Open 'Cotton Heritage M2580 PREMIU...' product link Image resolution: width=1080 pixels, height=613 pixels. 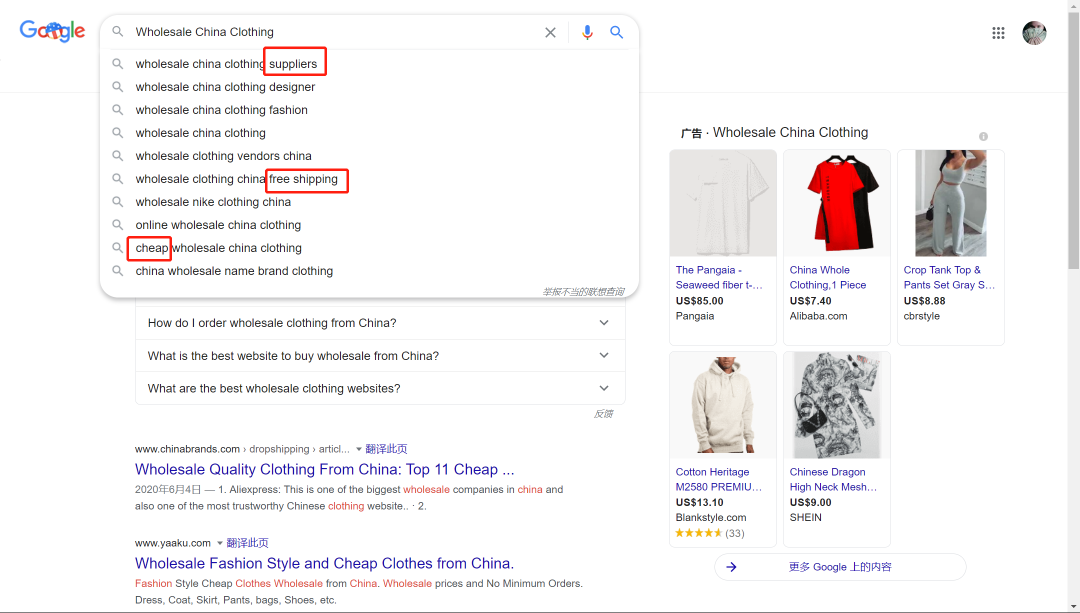718,479
